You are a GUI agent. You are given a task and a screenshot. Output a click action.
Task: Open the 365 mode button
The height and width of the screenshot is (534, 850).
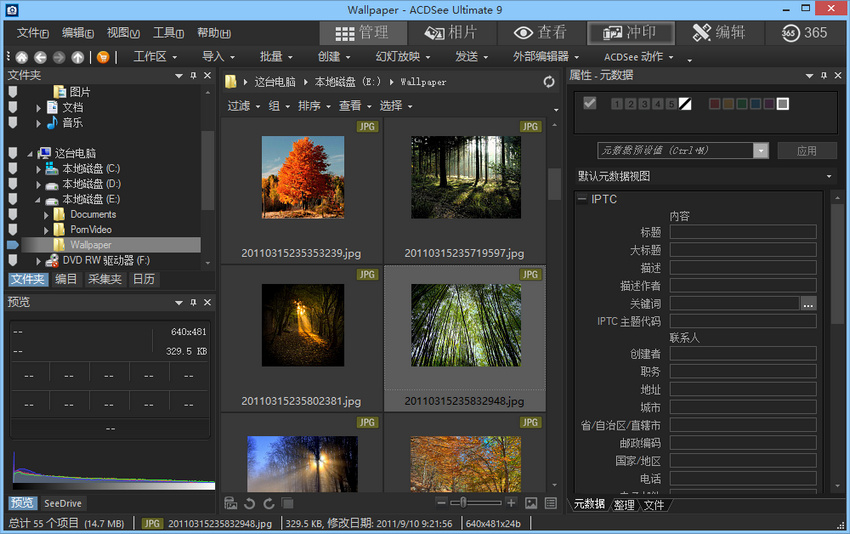tap(803, 33)
